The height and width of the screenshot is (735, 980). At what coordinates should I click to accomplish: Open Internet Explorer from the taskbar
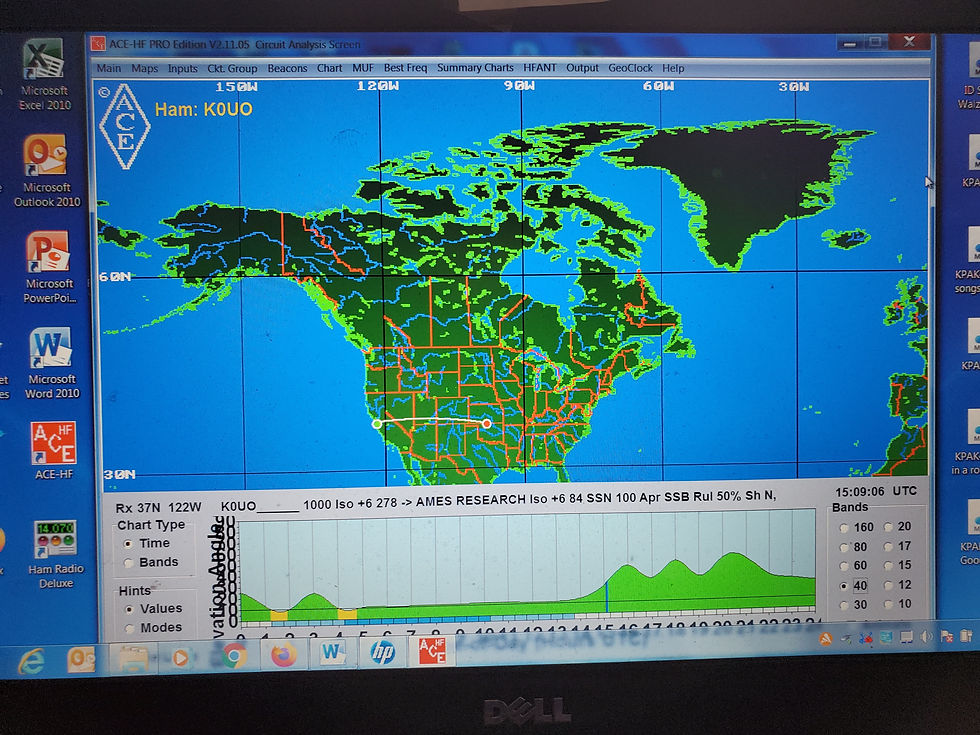click(x=30, y=660)
